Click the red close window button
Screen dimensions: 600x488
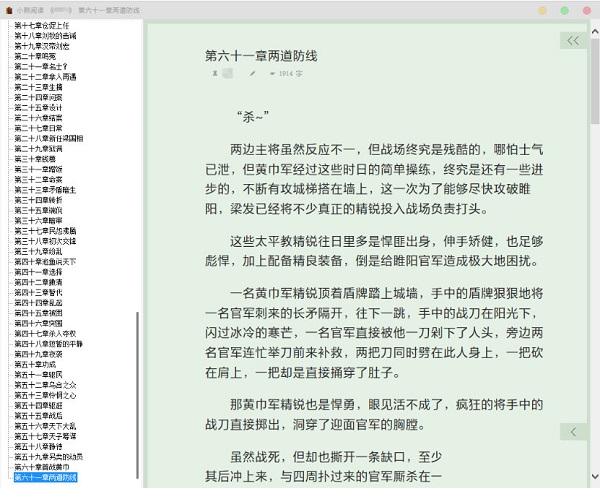click(x=587, y=11)
